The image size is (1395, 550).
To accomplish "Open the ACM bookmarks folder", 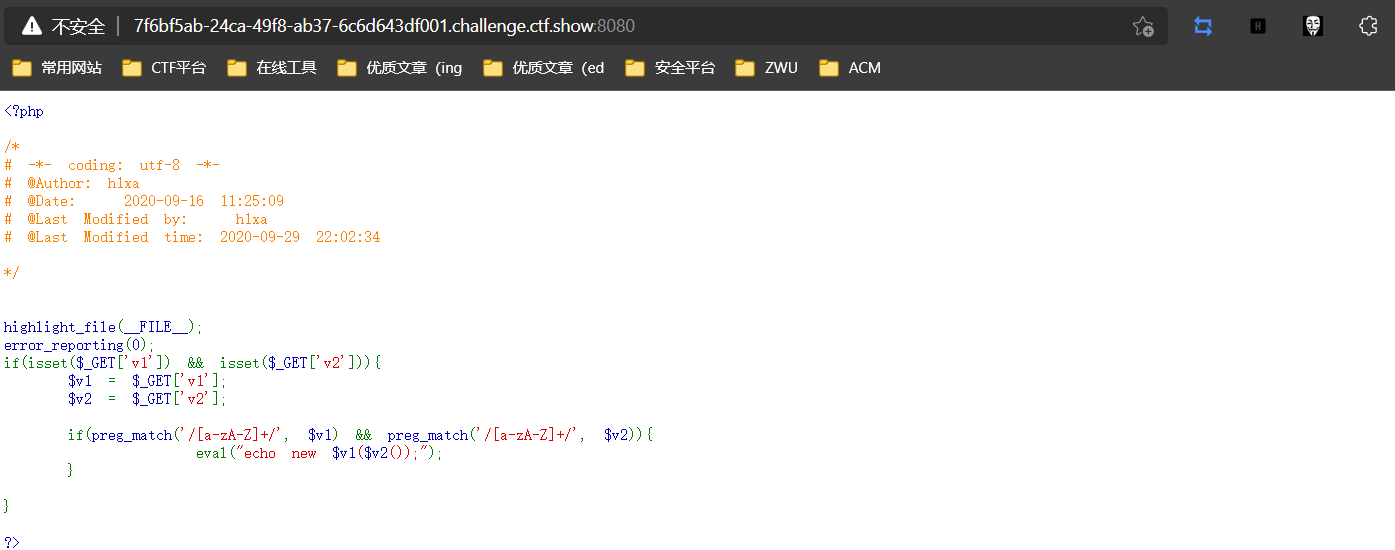I will (850, 68).
